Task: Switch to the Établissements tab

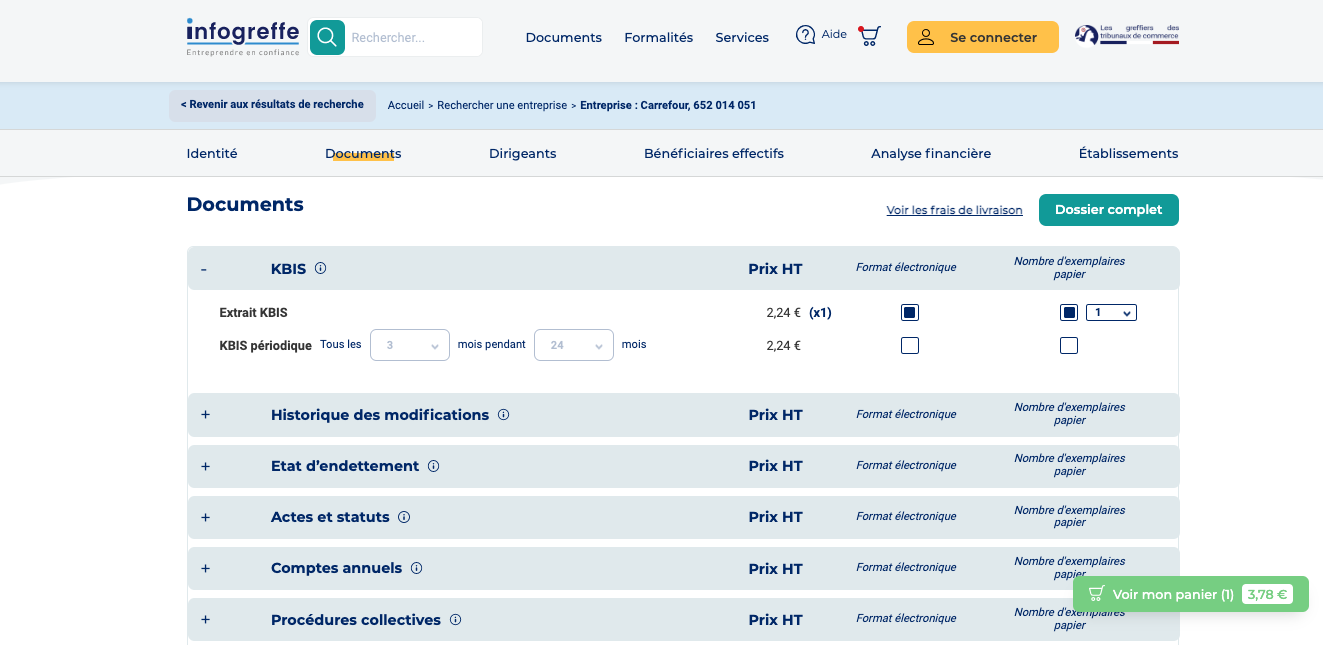Action: (1128, 153)
